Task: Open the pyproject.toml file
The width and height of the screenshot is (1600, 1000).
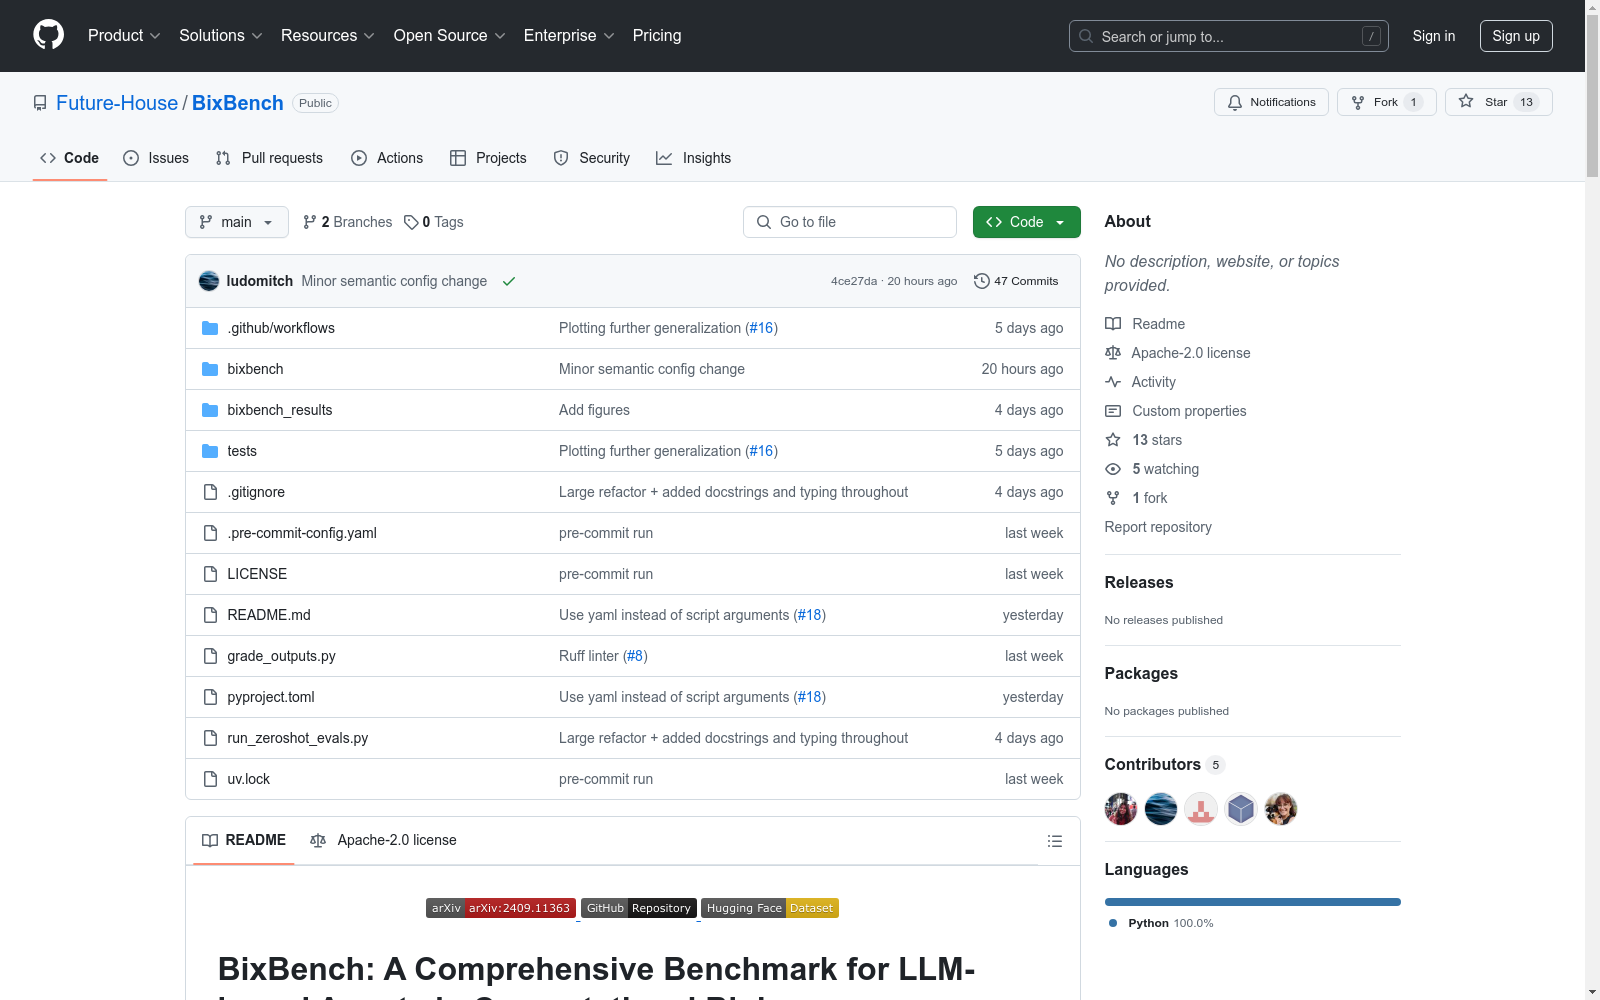Action: coord(271,697)
